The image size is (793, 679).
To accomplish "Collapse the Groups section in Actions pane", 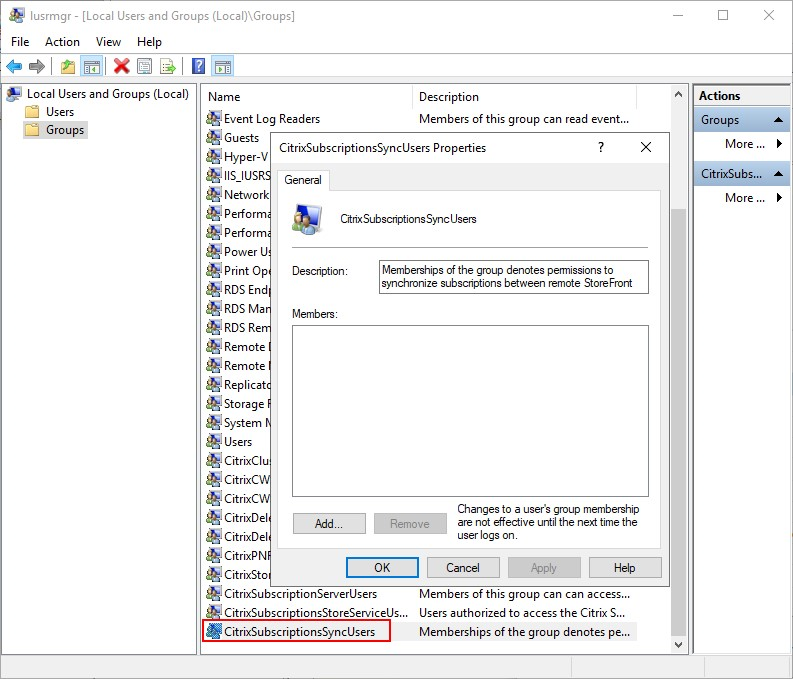I will (779, 120).
